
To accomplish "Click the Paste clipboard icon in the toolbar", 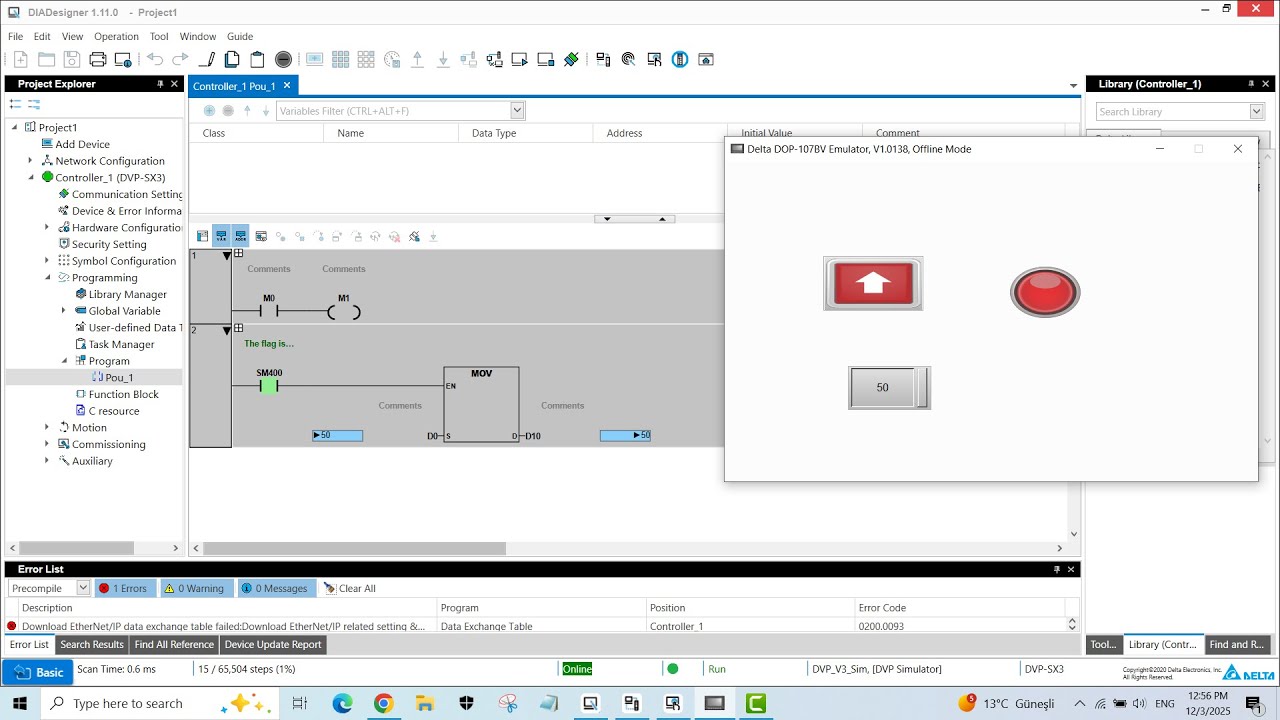I will 257,59.
